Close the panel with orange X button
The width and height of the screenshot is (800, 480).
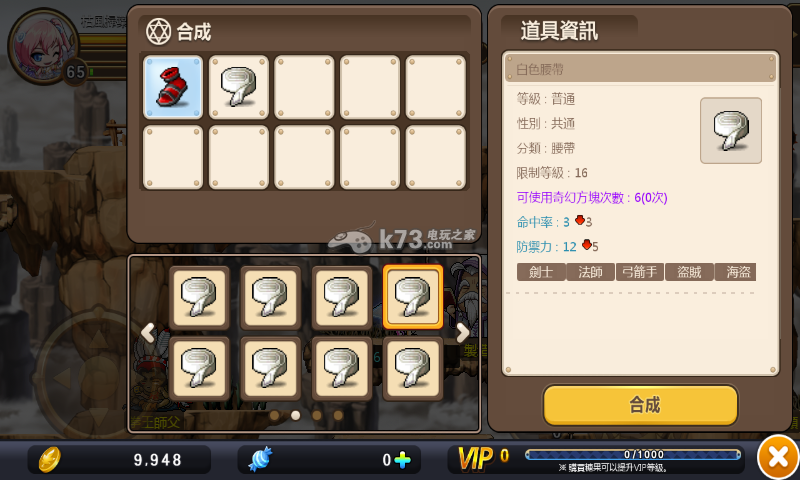[x=778, y=457]
